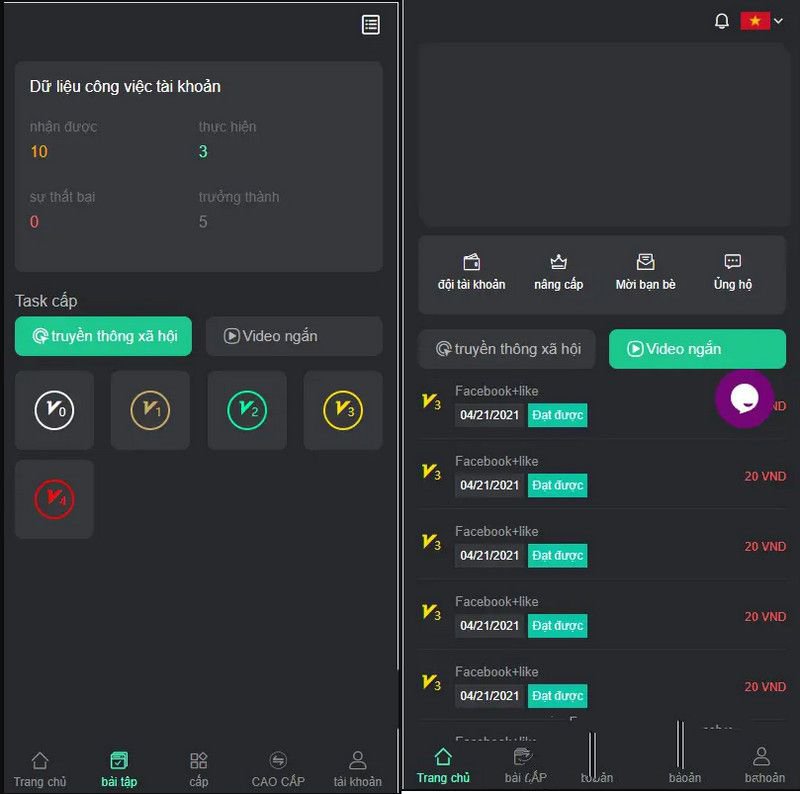Image resolution: width=800 pixels, height=794 pixels.
Task: Go to bài tập tab in left navigation
Action: (x=119, y=769)
